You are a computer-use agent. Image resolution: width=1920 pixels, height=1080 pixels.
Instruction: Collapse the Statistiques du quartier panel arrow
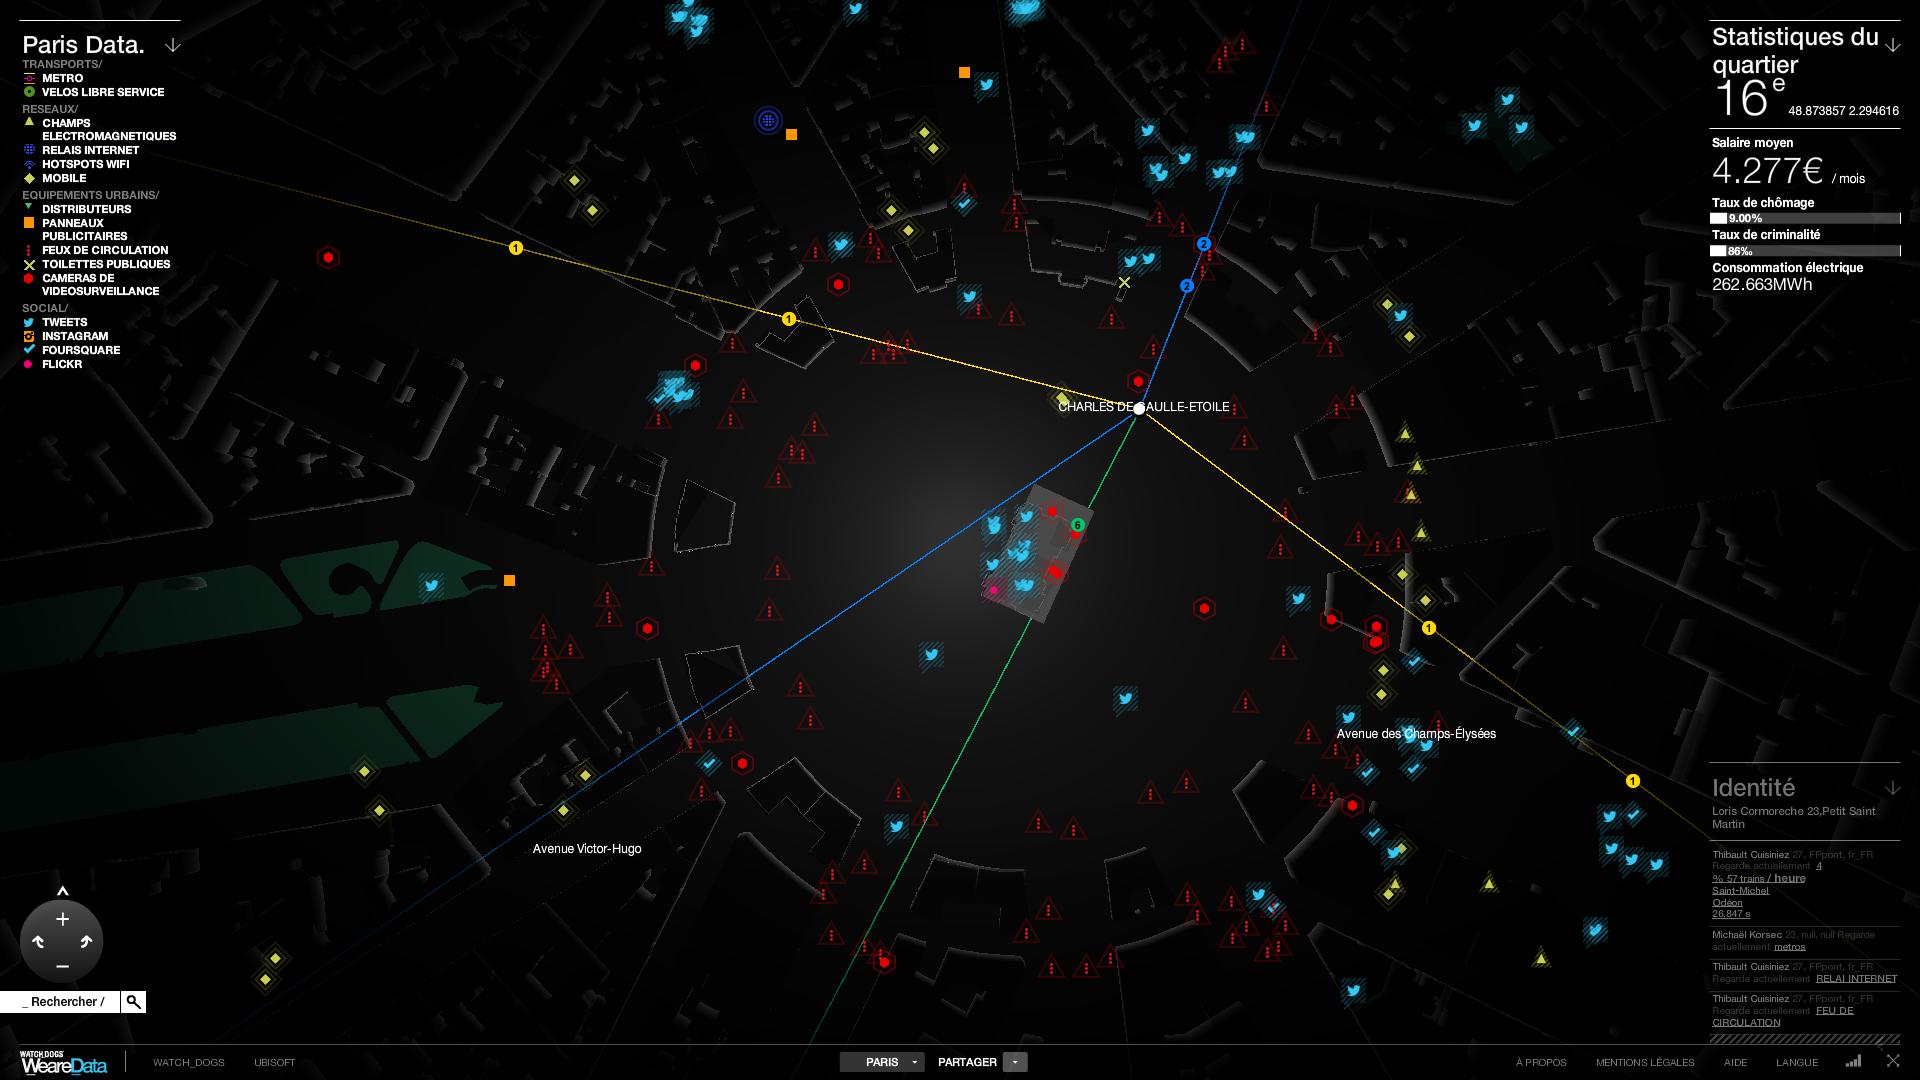coord(1892,45)
